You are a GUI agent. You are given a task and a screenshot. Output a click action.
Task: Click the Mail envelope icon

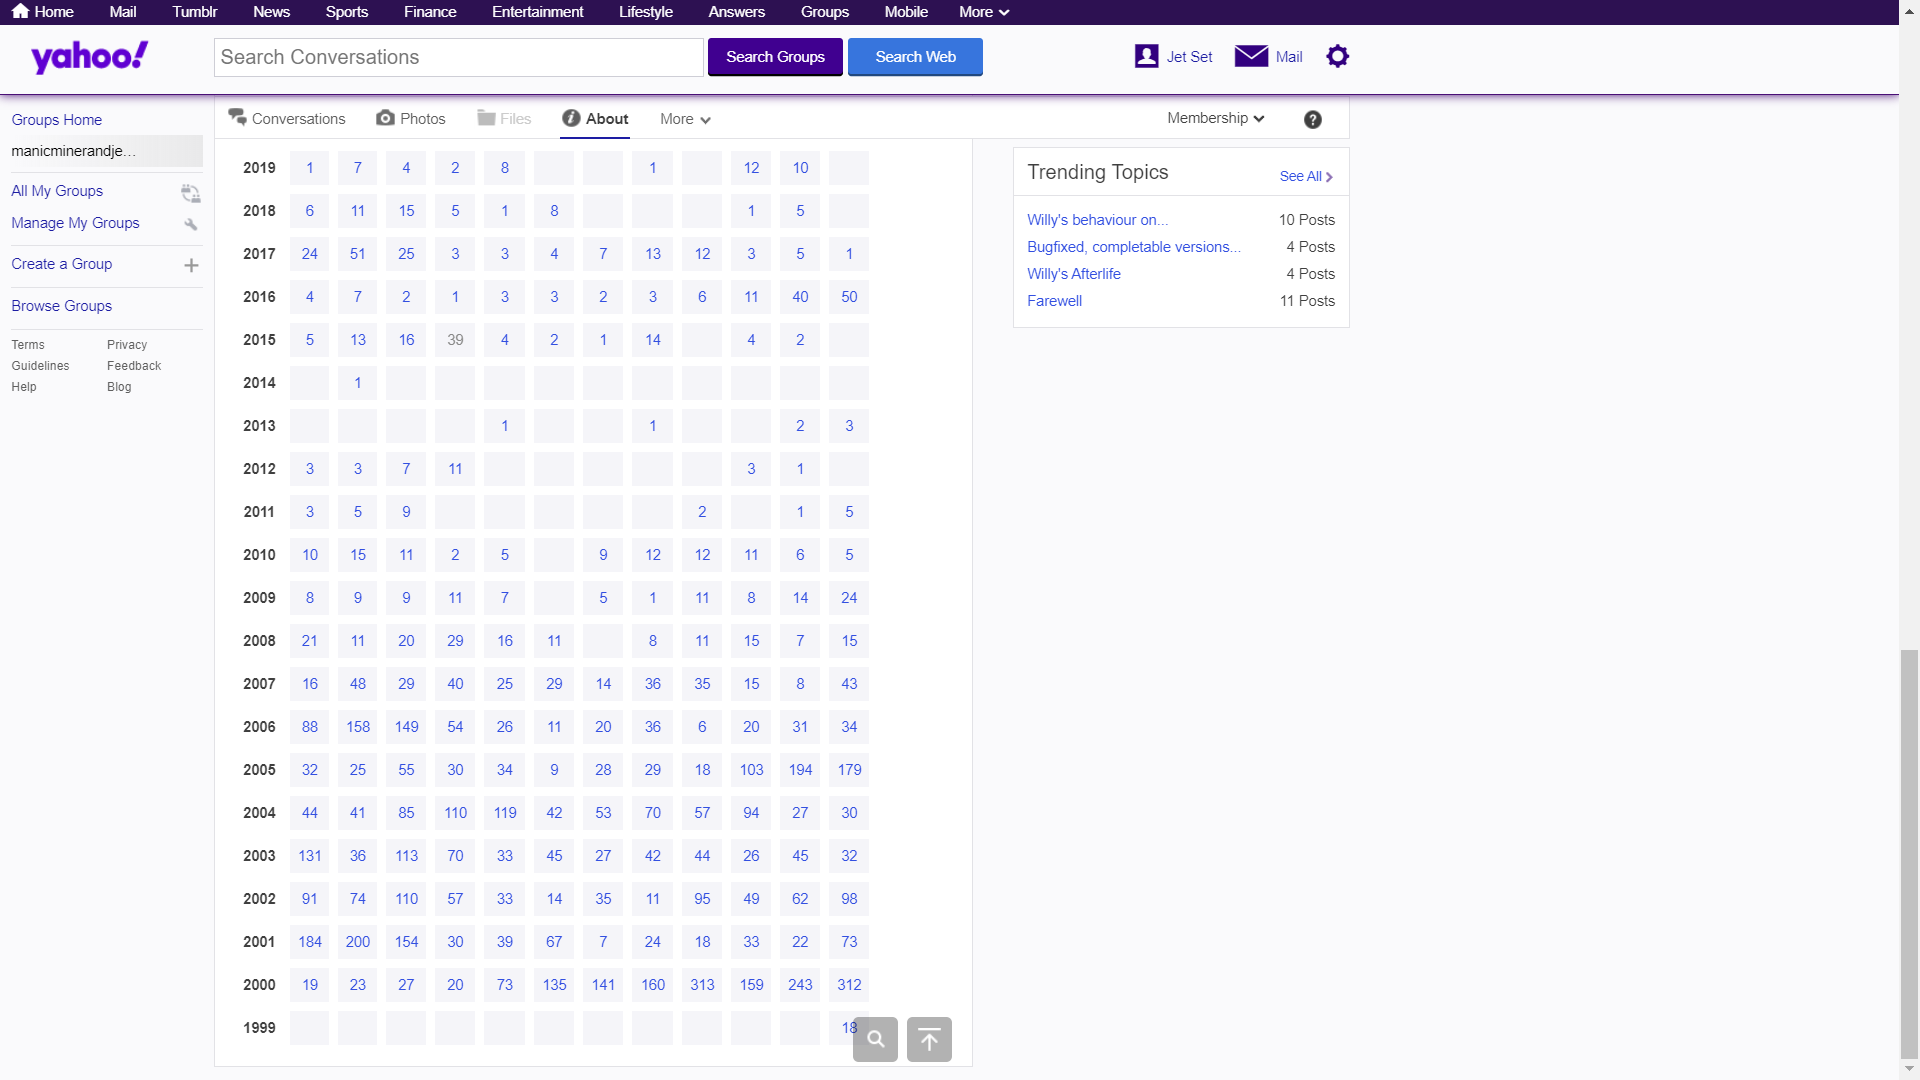tap(1251, 56)
